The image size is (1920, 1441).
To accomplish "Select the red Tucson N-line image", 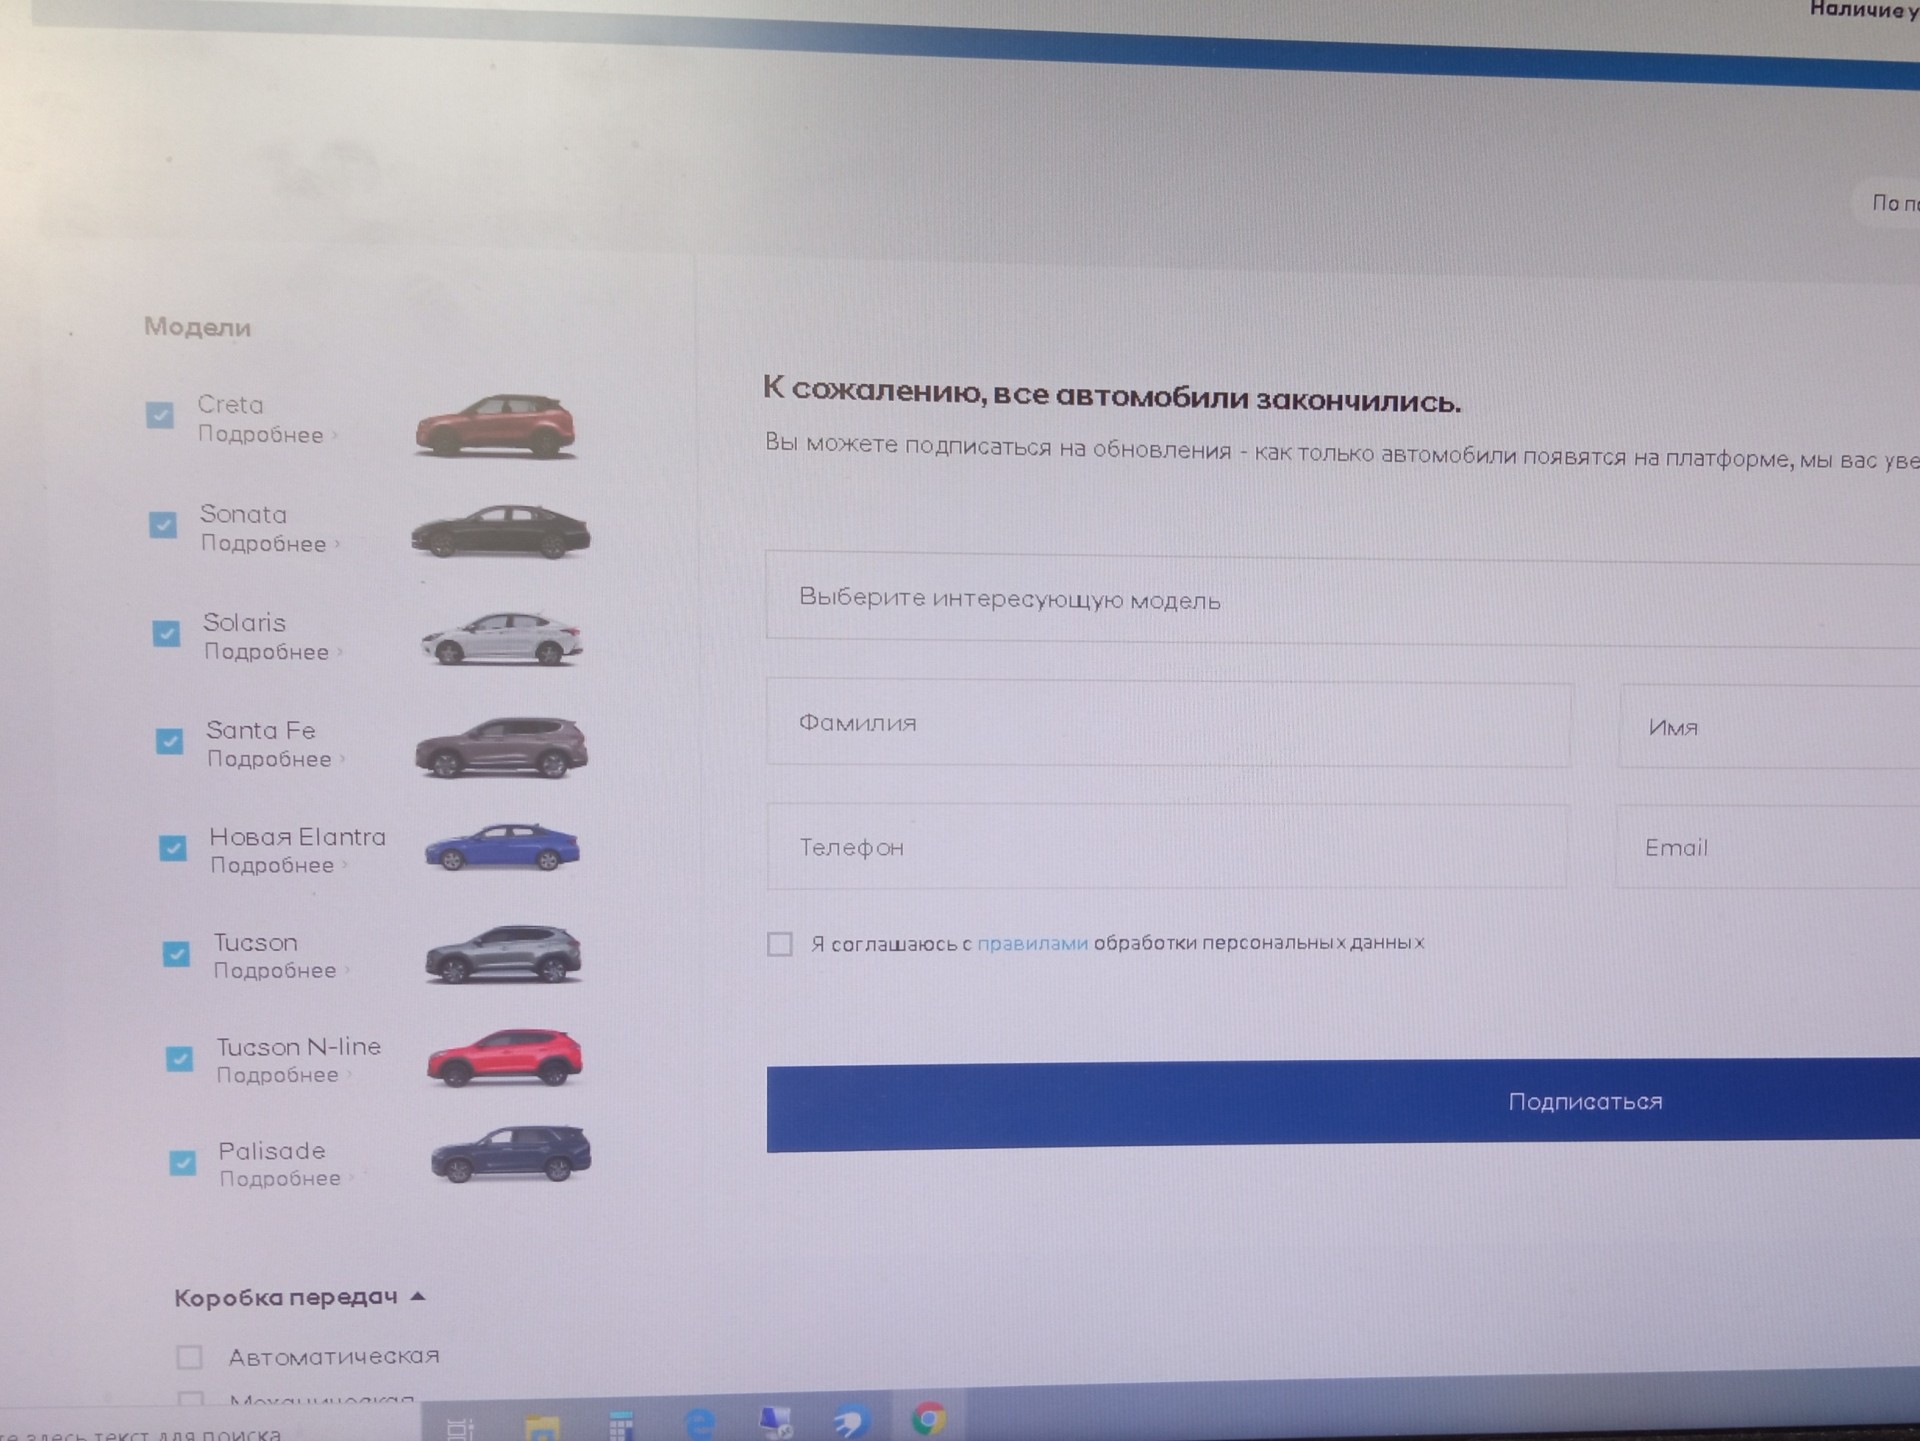I will coord(505,1058).
